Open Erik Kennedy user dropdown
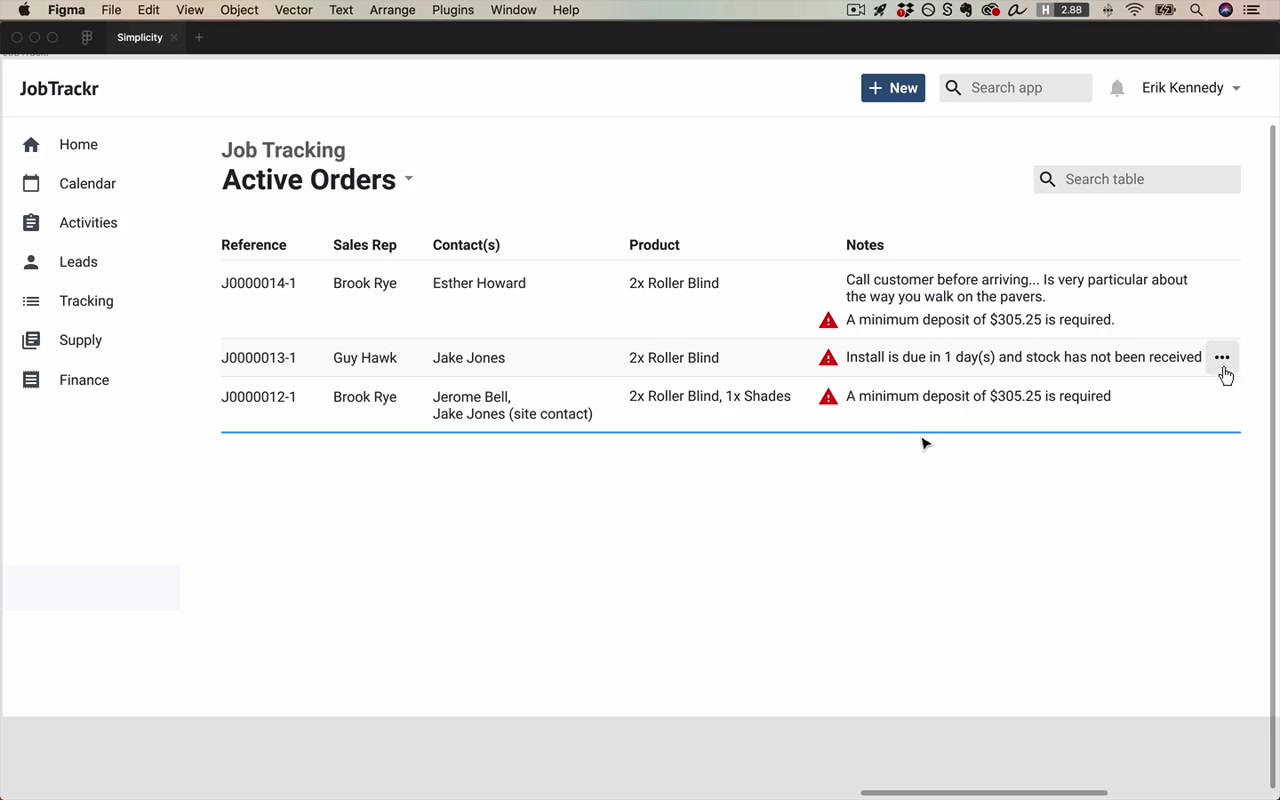This screenshot has height=800, width=1280. [1192, 88]
